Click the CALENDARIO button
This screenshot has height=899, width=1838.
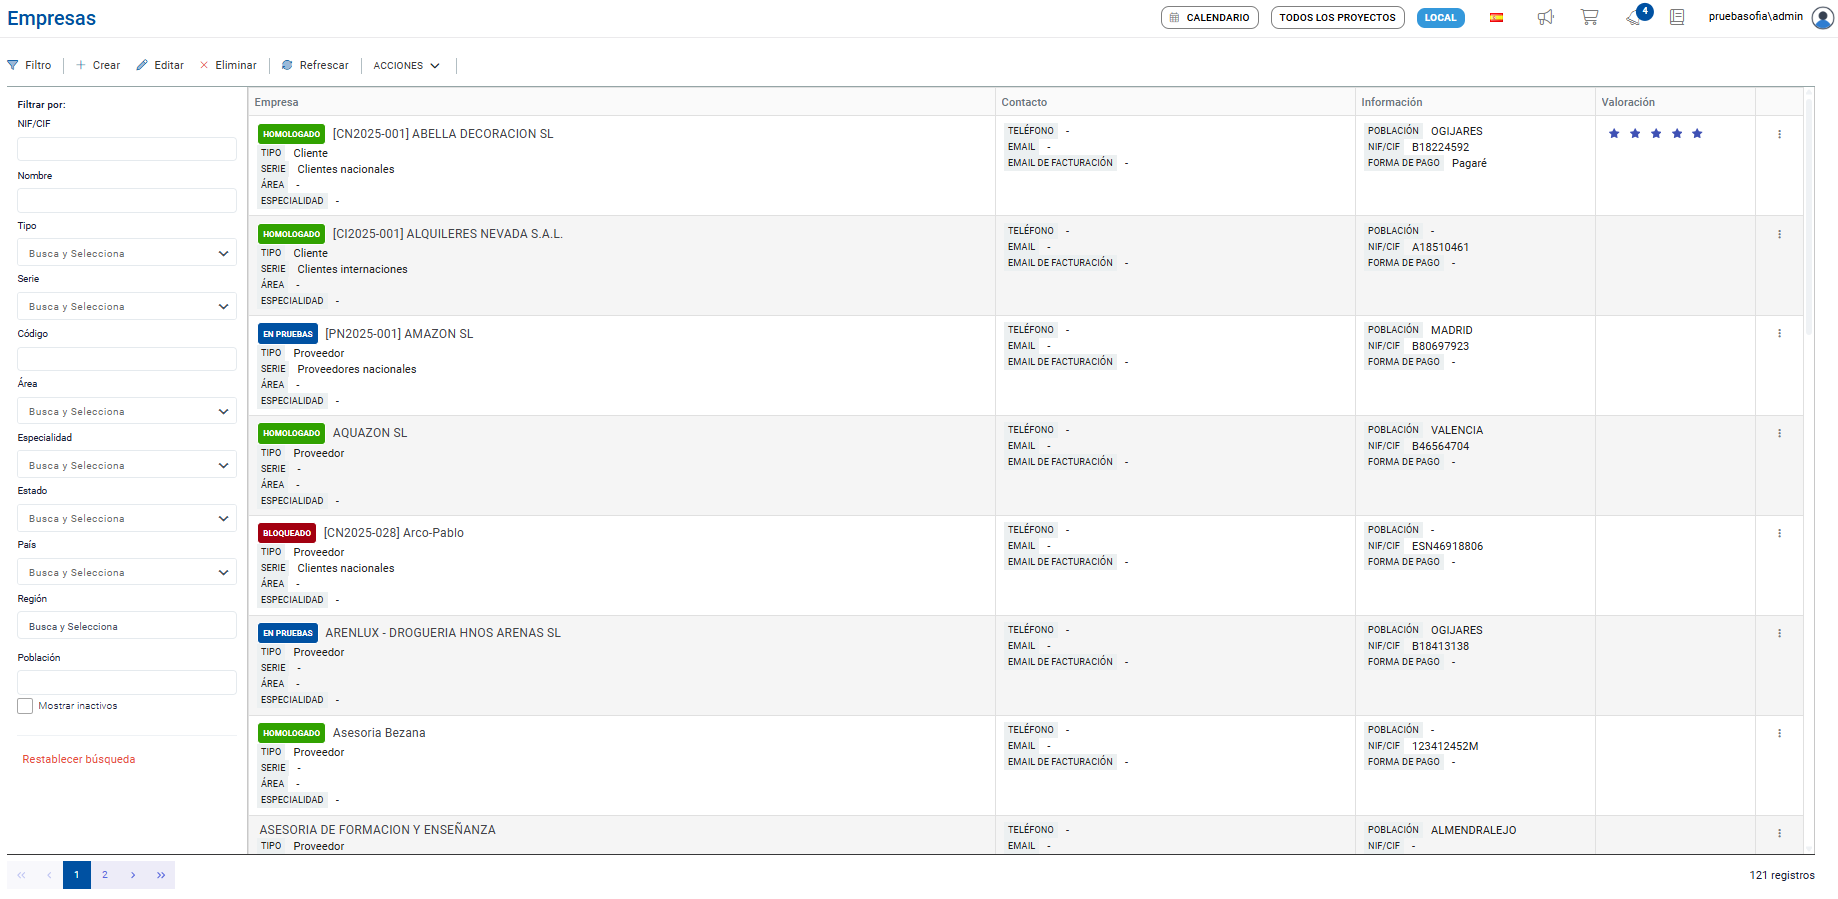point(1209,17)
